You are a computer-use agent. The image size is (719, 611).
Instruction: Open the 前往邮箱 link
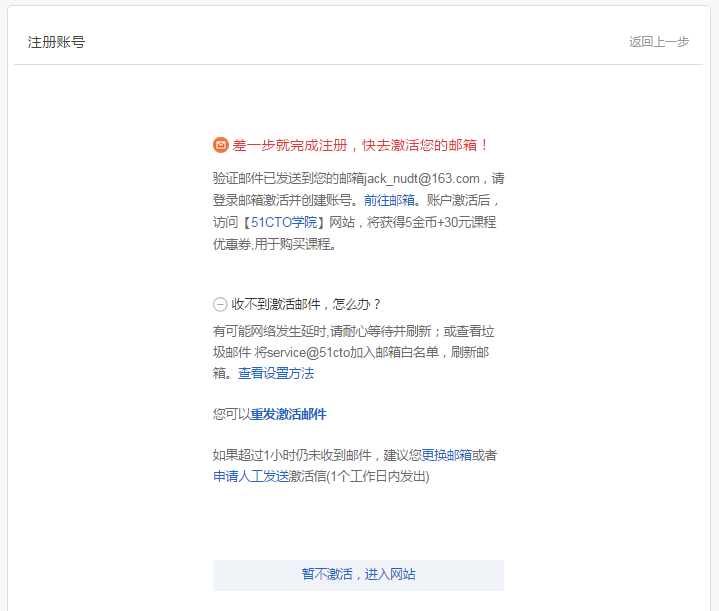point(389,200)
